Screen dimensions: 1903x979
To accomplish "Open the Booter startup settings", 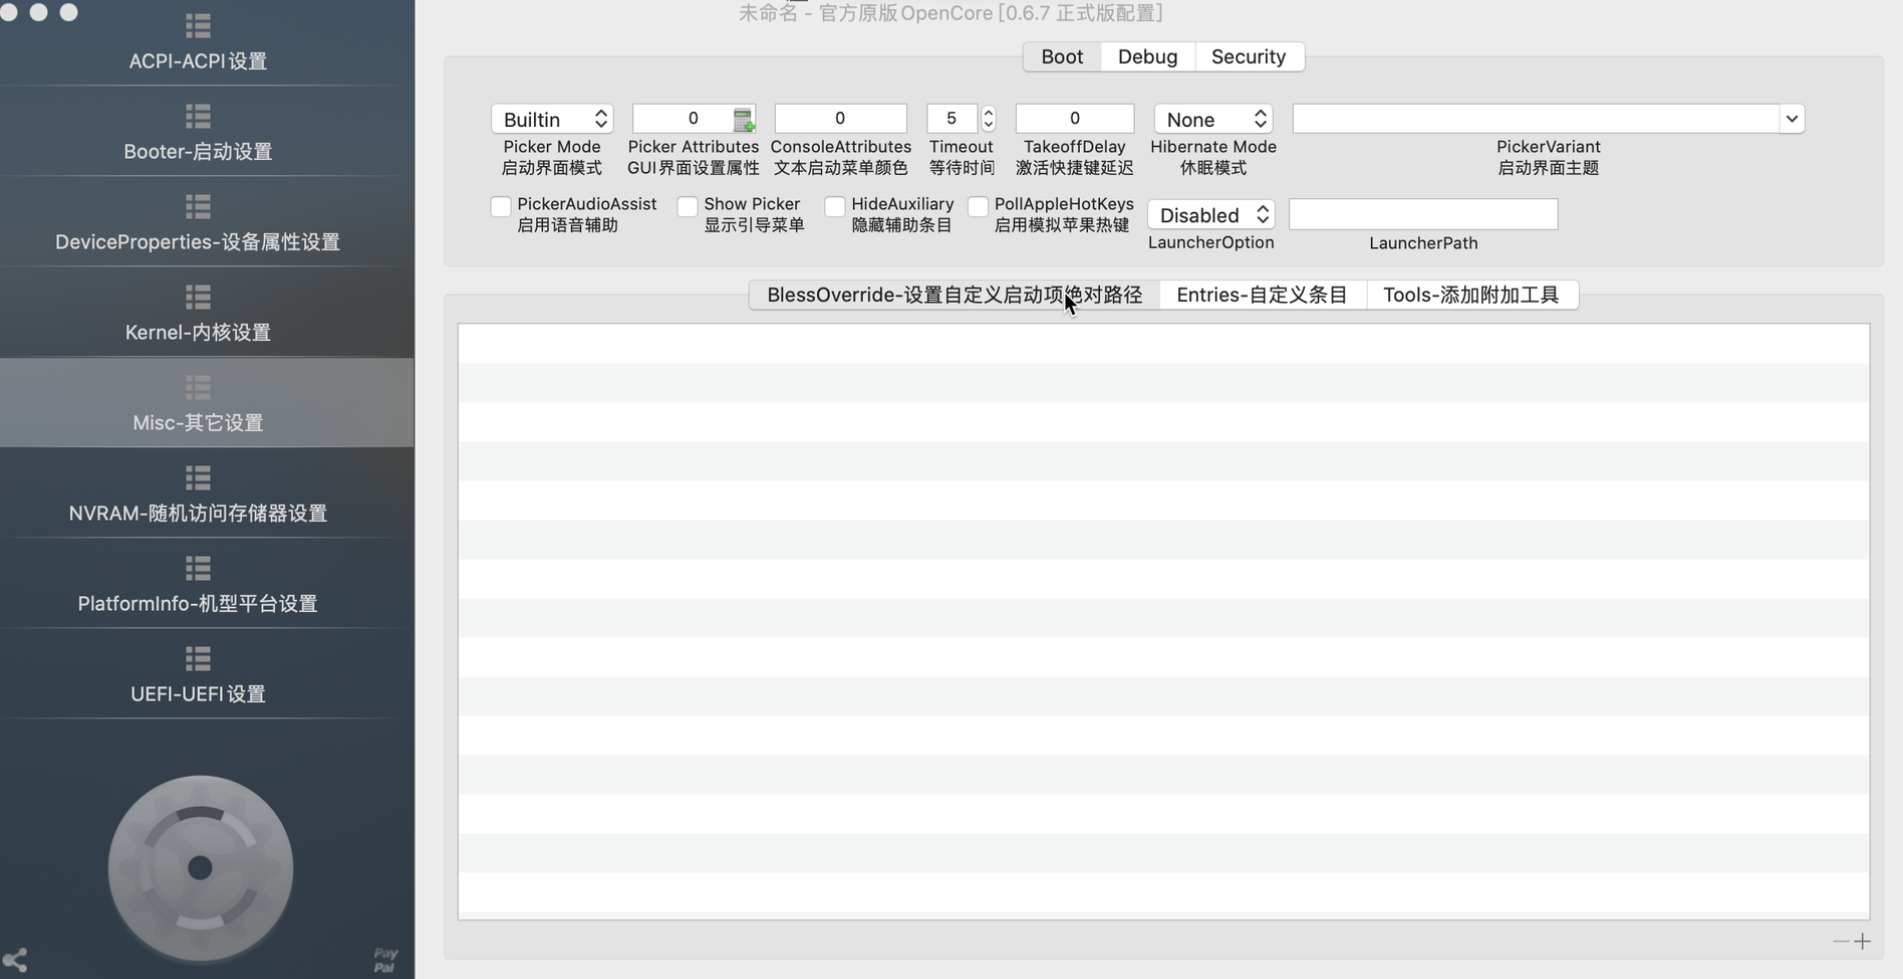I will point(197,134).
